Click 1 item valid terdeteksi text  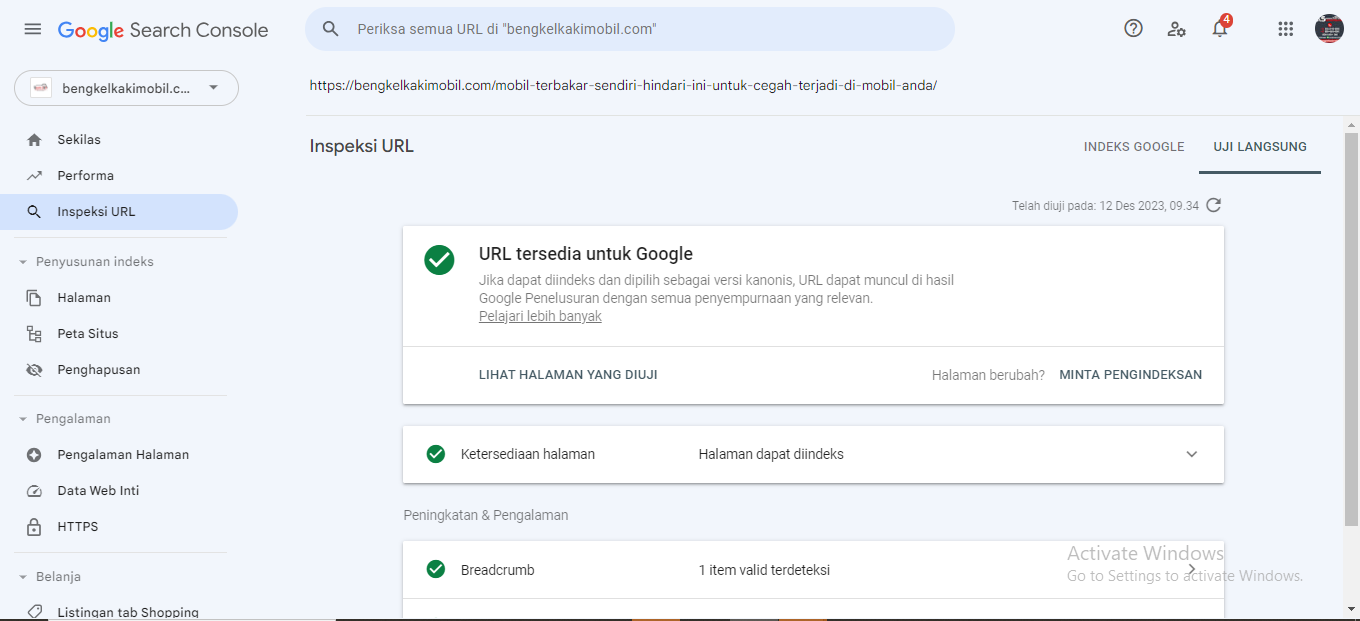tap(764, 570)
